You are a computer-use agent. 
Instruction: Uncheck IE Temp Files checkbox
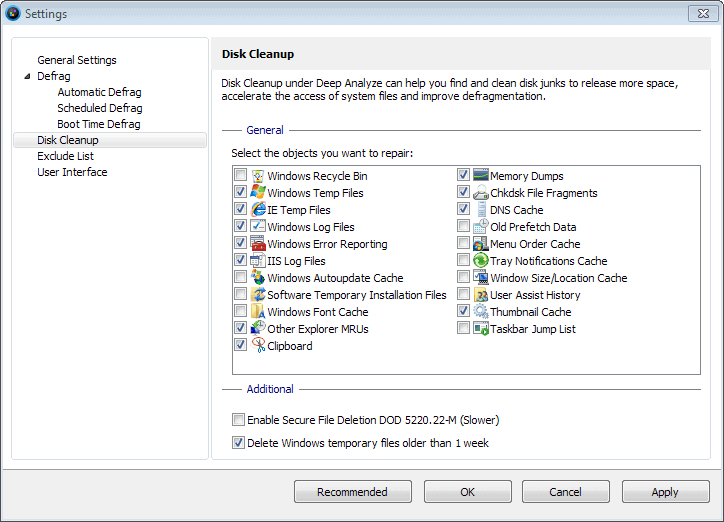click(x=240, y=209)
